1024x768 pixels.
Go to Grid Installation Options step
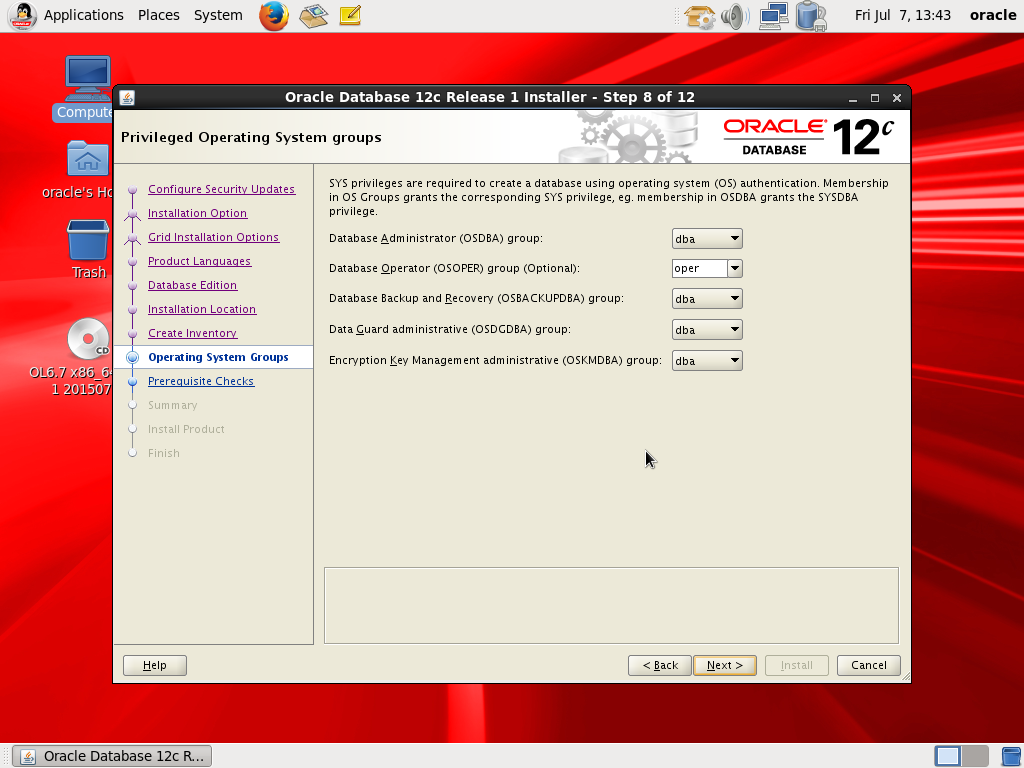pyautogui.click(x=214, y=237)
